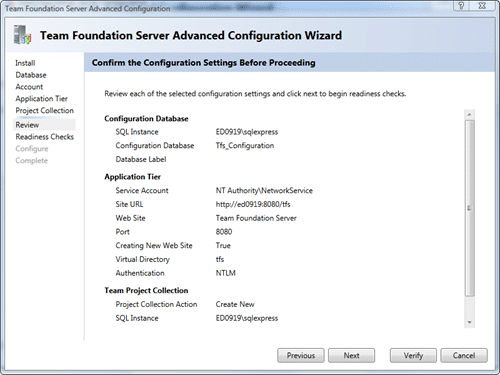
Task: Select NT Authority\NetworkService value
Action: coord(264,191)
